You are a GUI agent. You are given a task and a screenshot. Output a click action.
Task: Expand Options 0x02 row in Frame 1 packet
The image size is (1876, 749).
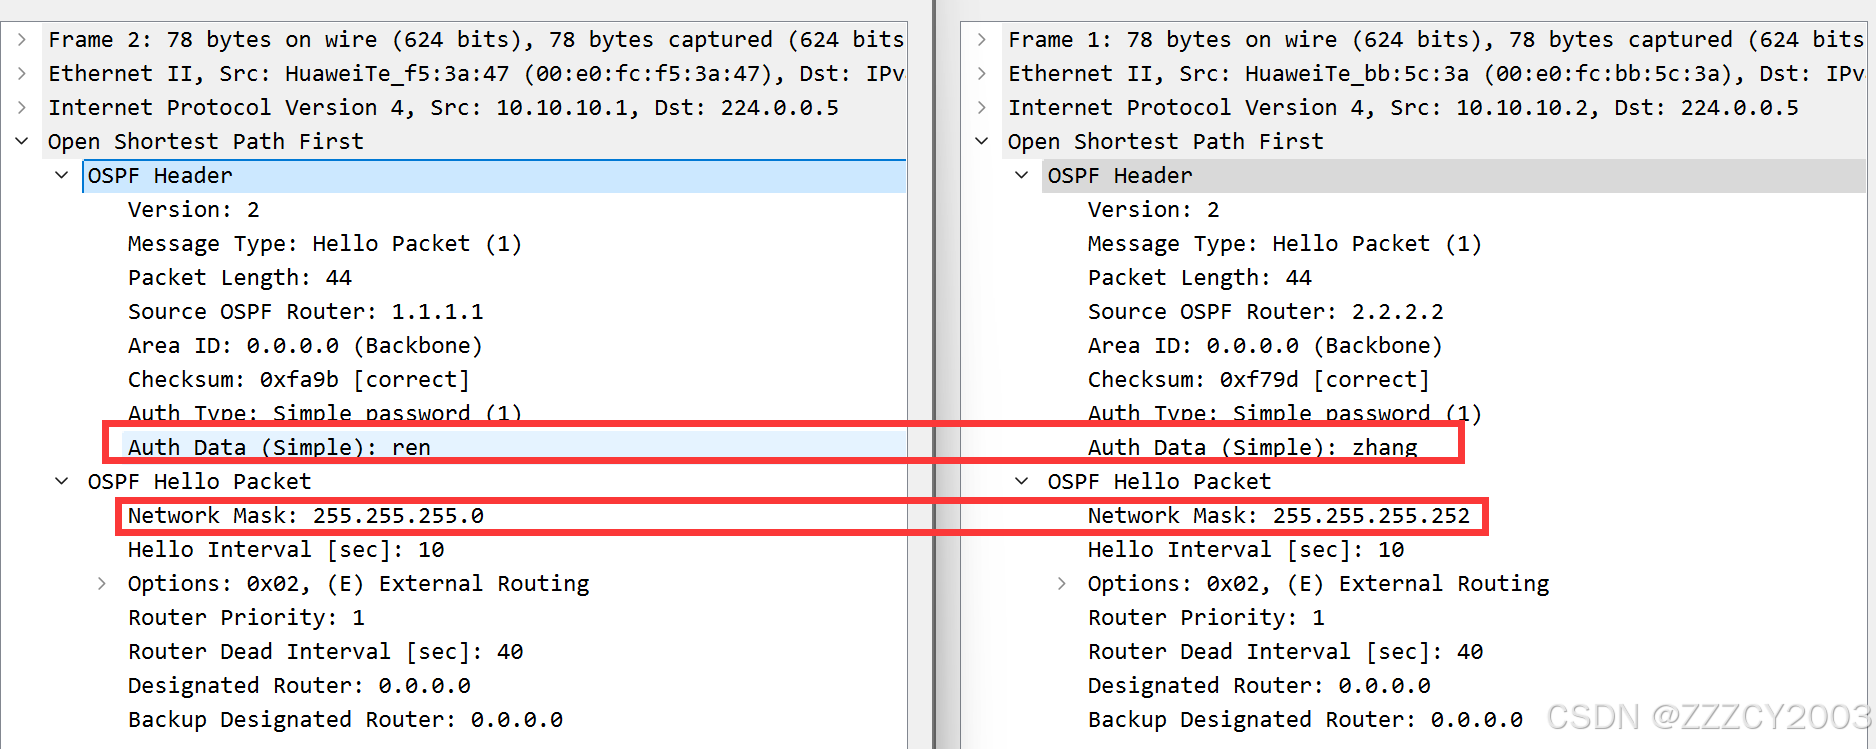[x=1062, y=584]
